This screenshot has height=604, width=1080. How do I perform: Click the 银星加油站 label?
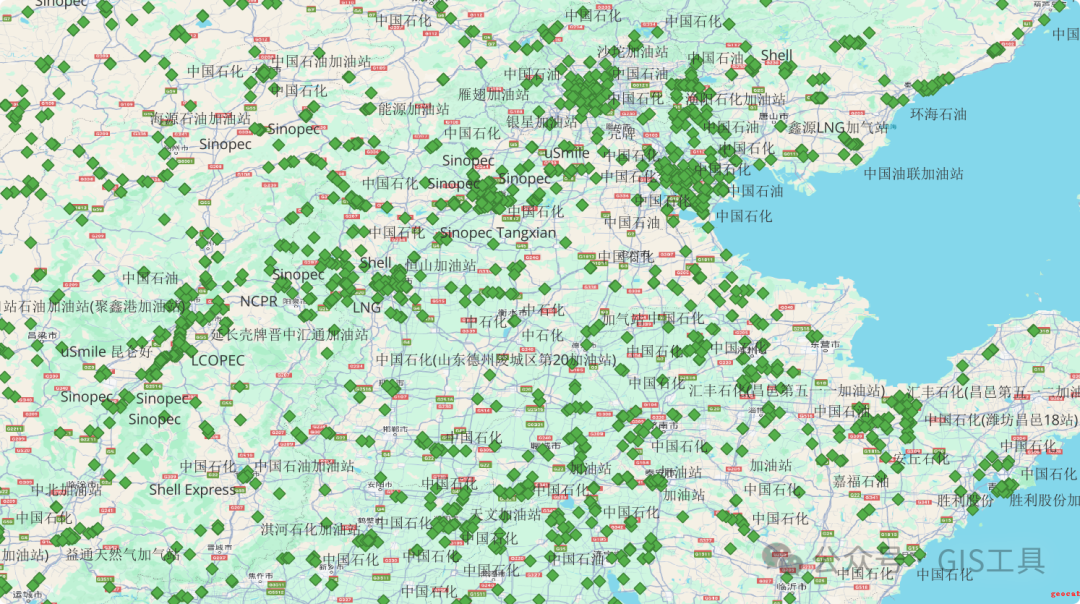click(542, 122)
